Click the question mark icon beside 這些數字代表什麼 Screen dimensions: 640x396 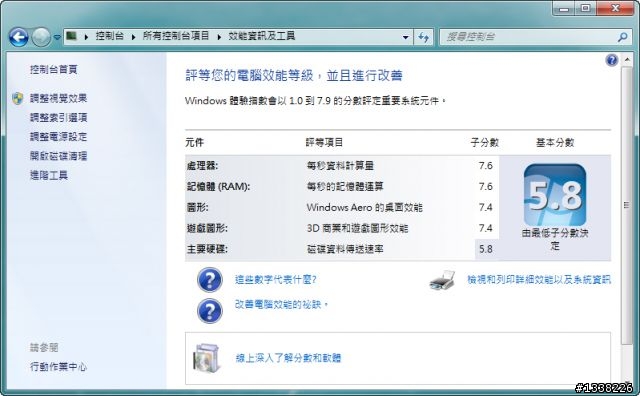(210, 280)
